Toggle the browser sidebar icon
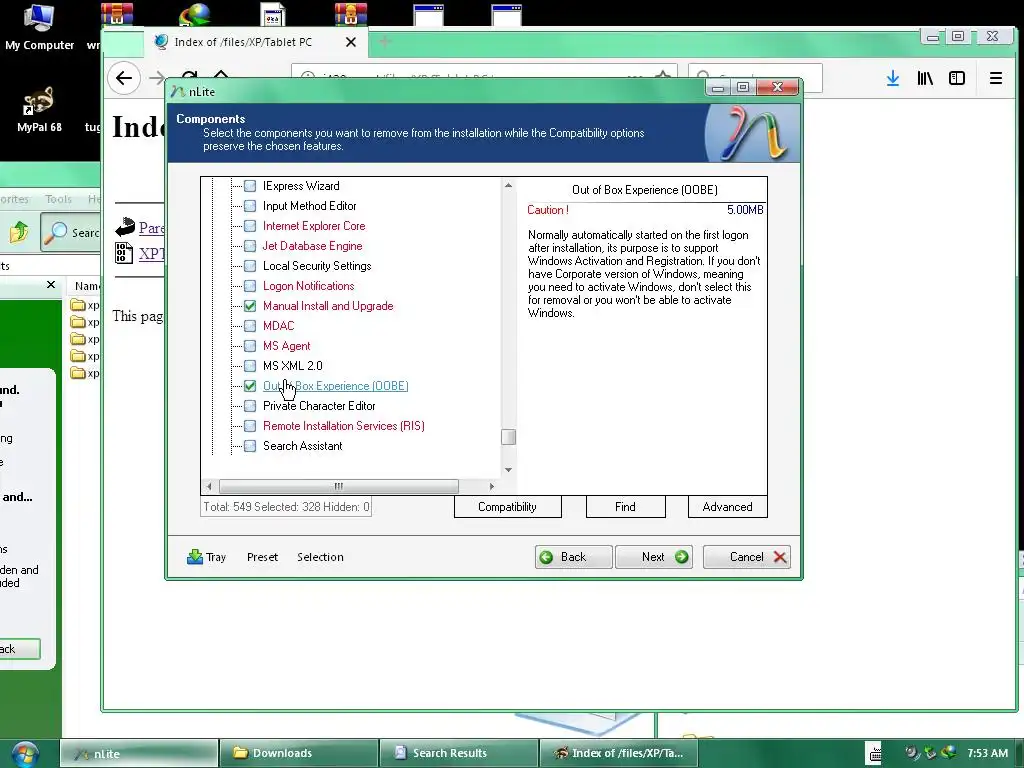Screen dimensions: 1024x768 [x=957, y=78]
